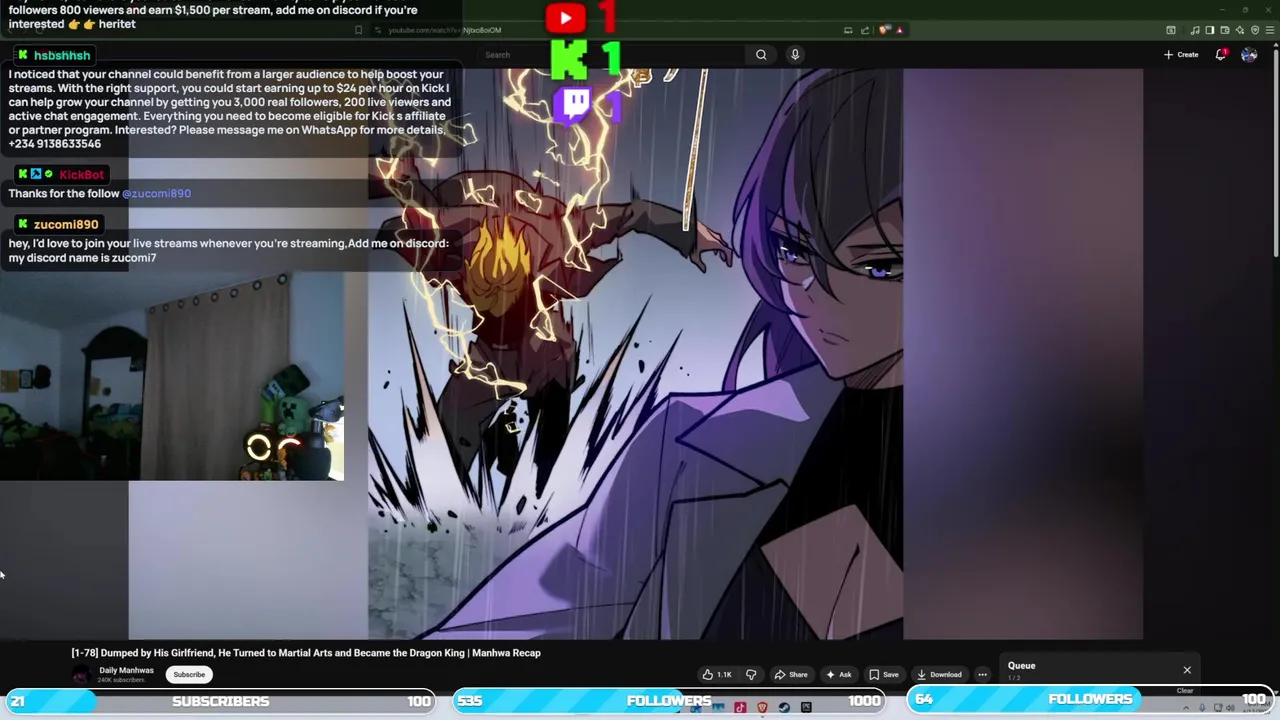Click the address bar share page icon
Viewport: 1280px width, 720px height.
pyautogui.click(x=865, y=30)
